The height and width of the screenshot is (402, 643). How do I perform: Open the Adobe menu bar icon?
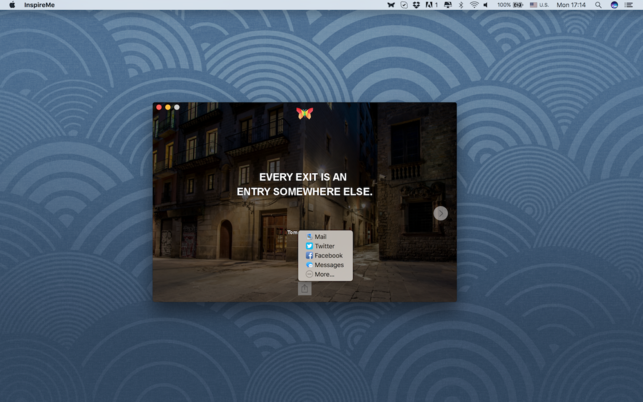tap(431, 5)
